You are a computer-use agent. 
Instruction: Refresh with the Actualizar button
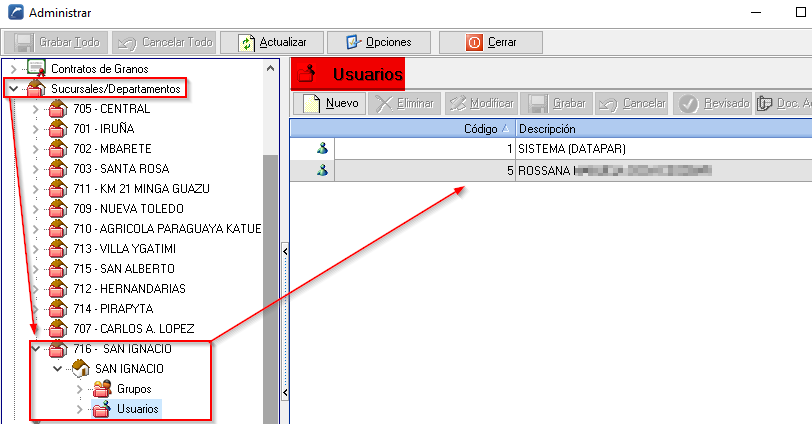272,42
